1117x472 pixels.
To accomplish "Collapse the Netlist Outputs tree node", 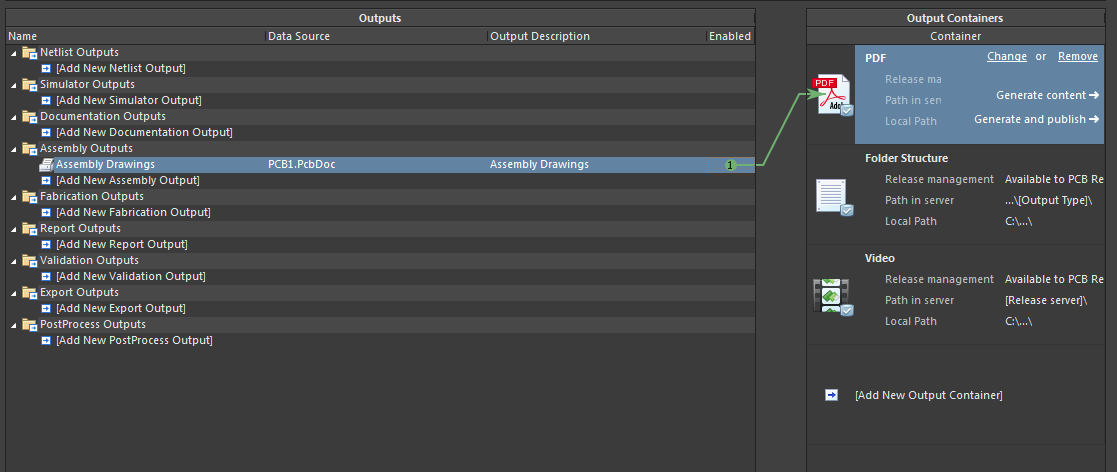I will pyautogui.click(x=13, y=52).
